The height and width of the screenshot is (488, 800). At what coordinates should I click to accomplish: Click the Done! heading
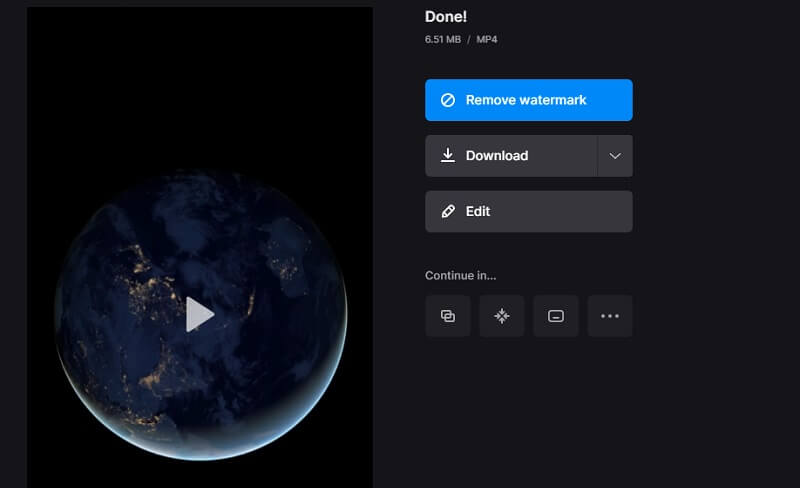[447, 17]
